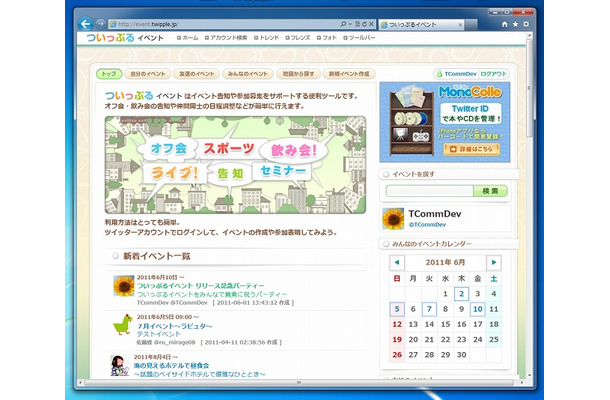
Task: Click the みんなのイベントカレンダー heading
Action: (431, 244)
